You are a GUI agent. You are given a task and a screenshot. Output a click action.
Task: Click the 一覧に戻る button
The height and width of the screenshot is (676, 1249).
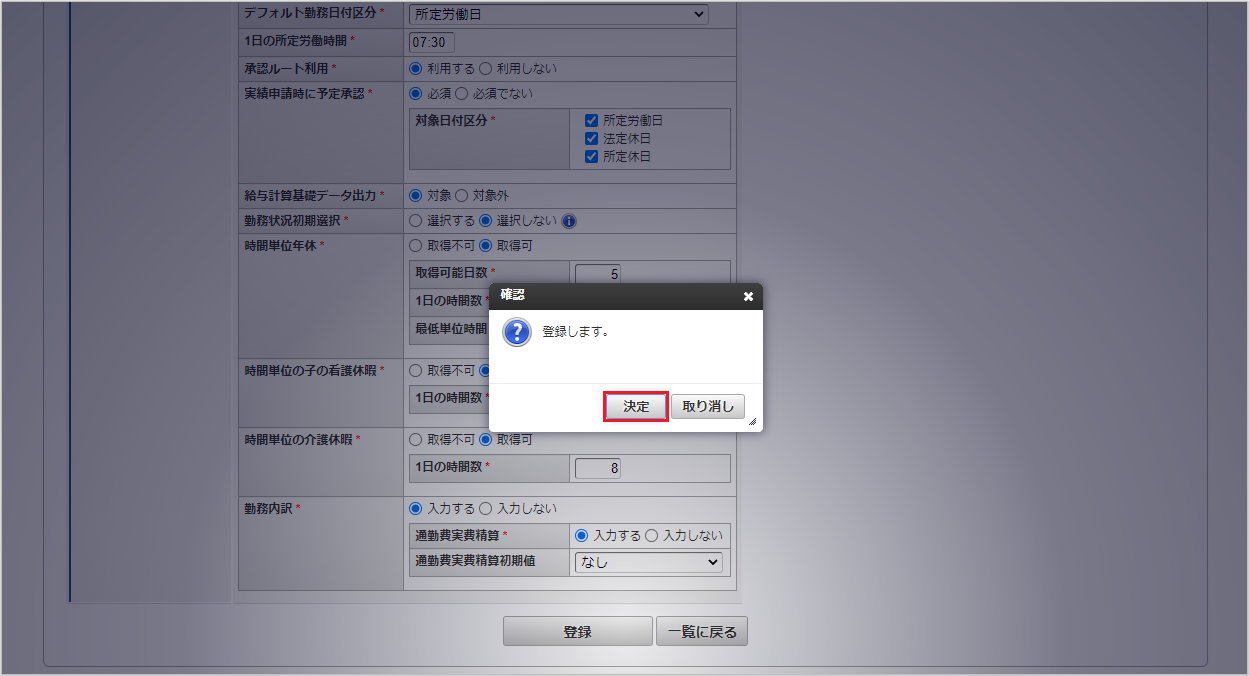[x=702, y=632]
